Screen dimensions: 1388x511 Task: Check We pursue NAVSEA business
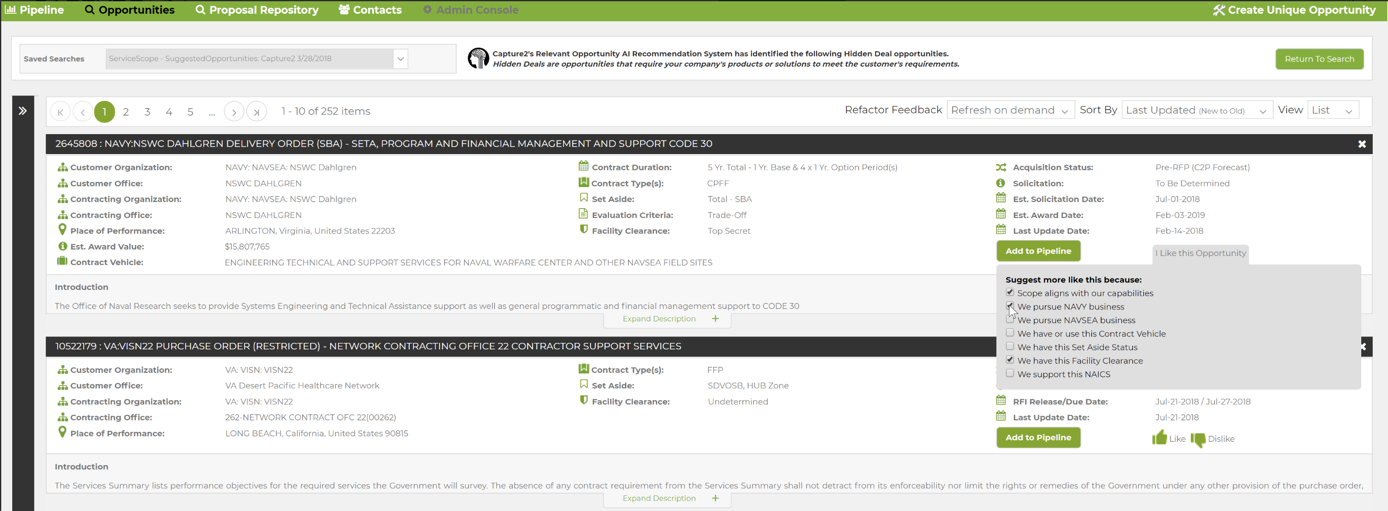tap(1010, 320)
